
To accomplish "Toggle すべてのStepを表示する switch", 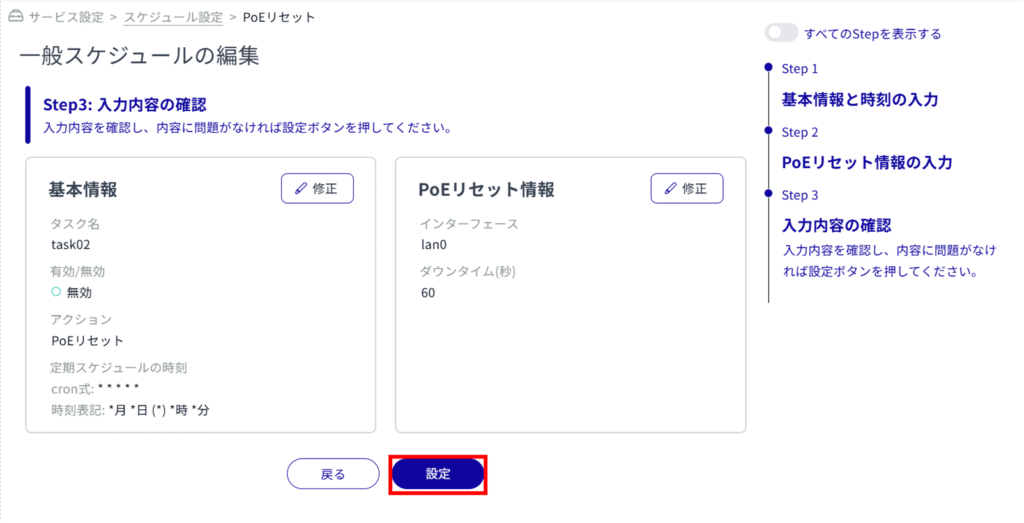I will [x=781, y=33].
